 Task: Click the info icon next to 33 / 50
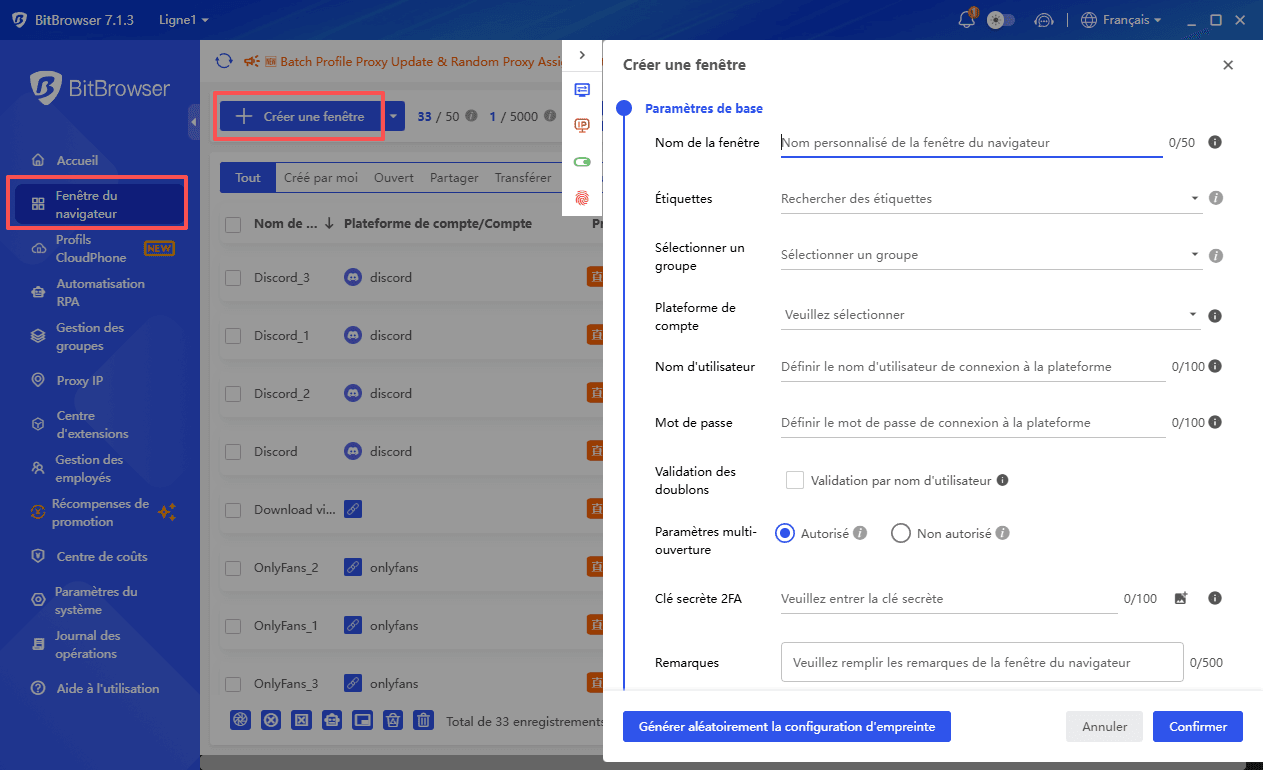tap(471, 116)
